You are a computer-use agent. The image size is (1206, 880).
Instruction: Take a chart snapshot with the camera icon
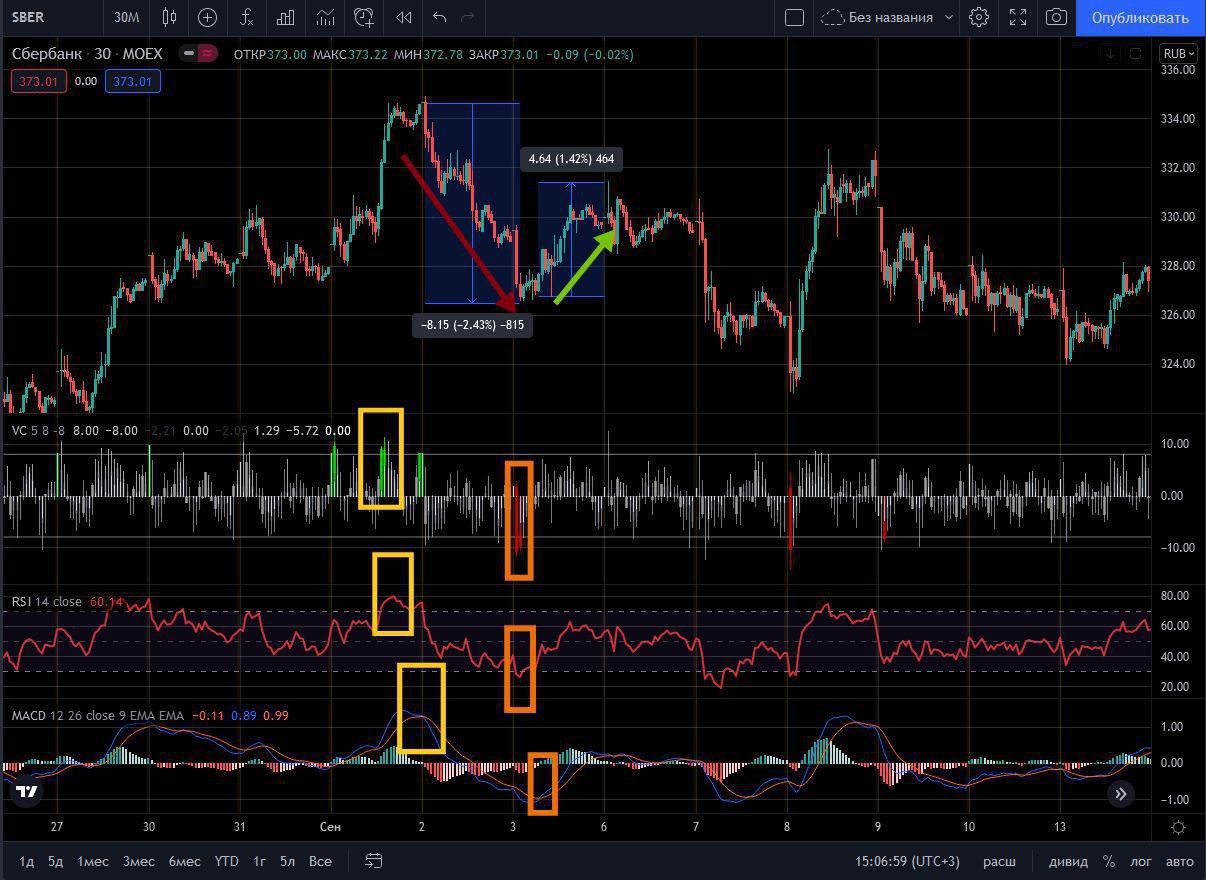1056,17
